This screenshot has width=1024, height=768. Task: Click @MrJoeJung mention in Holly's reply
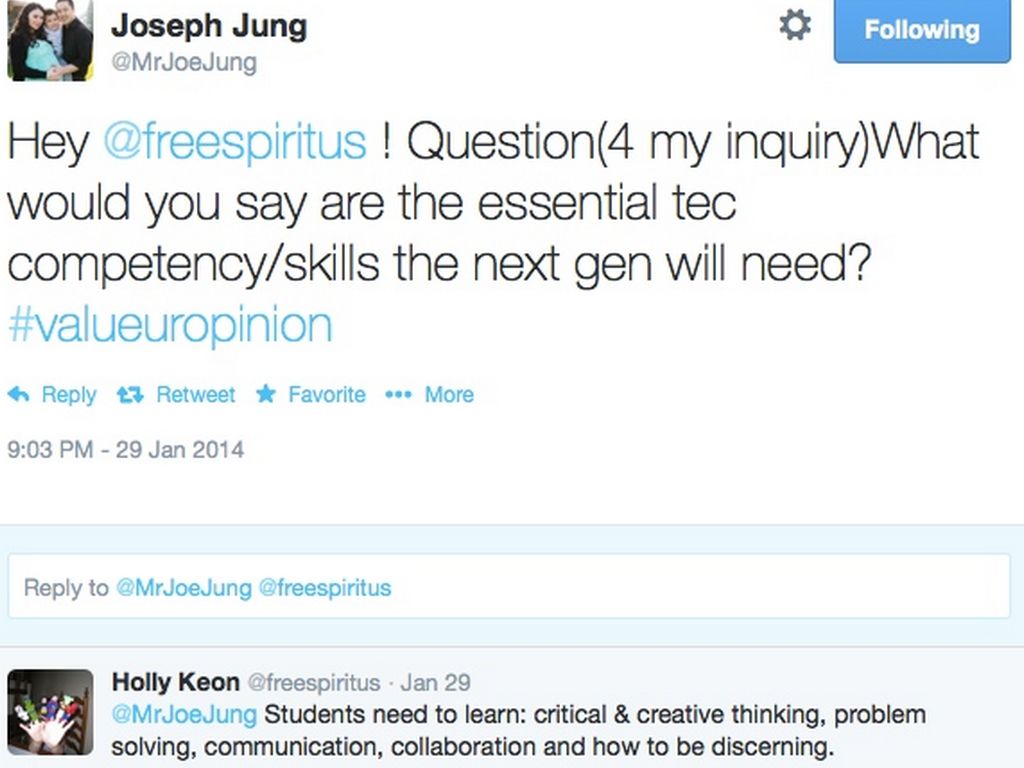tap(184, 715)
